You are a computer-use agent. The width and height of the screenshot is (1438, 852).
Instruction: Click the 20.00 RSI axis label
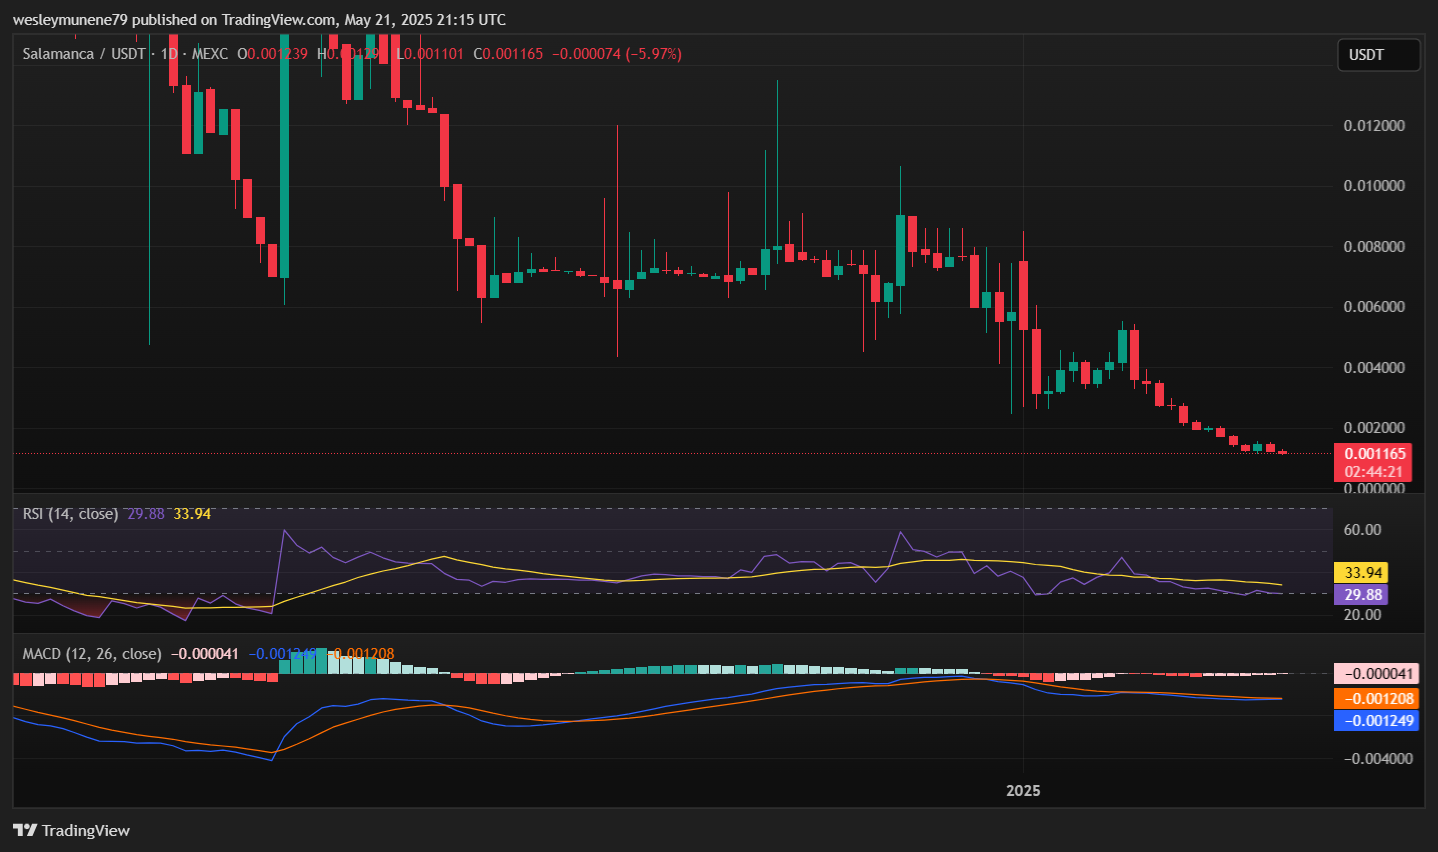coord(1363,615)
